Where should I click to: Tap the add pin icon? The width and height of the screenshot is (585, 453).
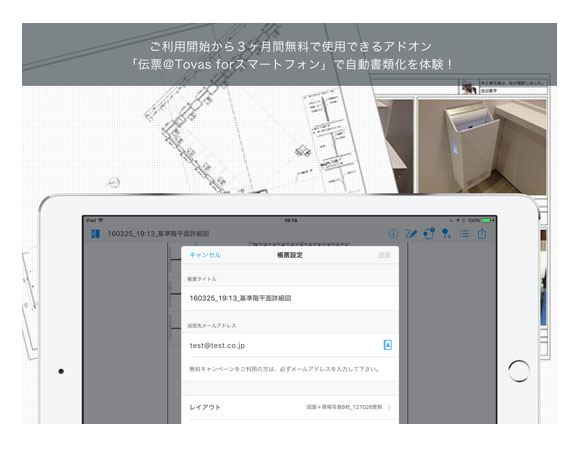point(446,234)
